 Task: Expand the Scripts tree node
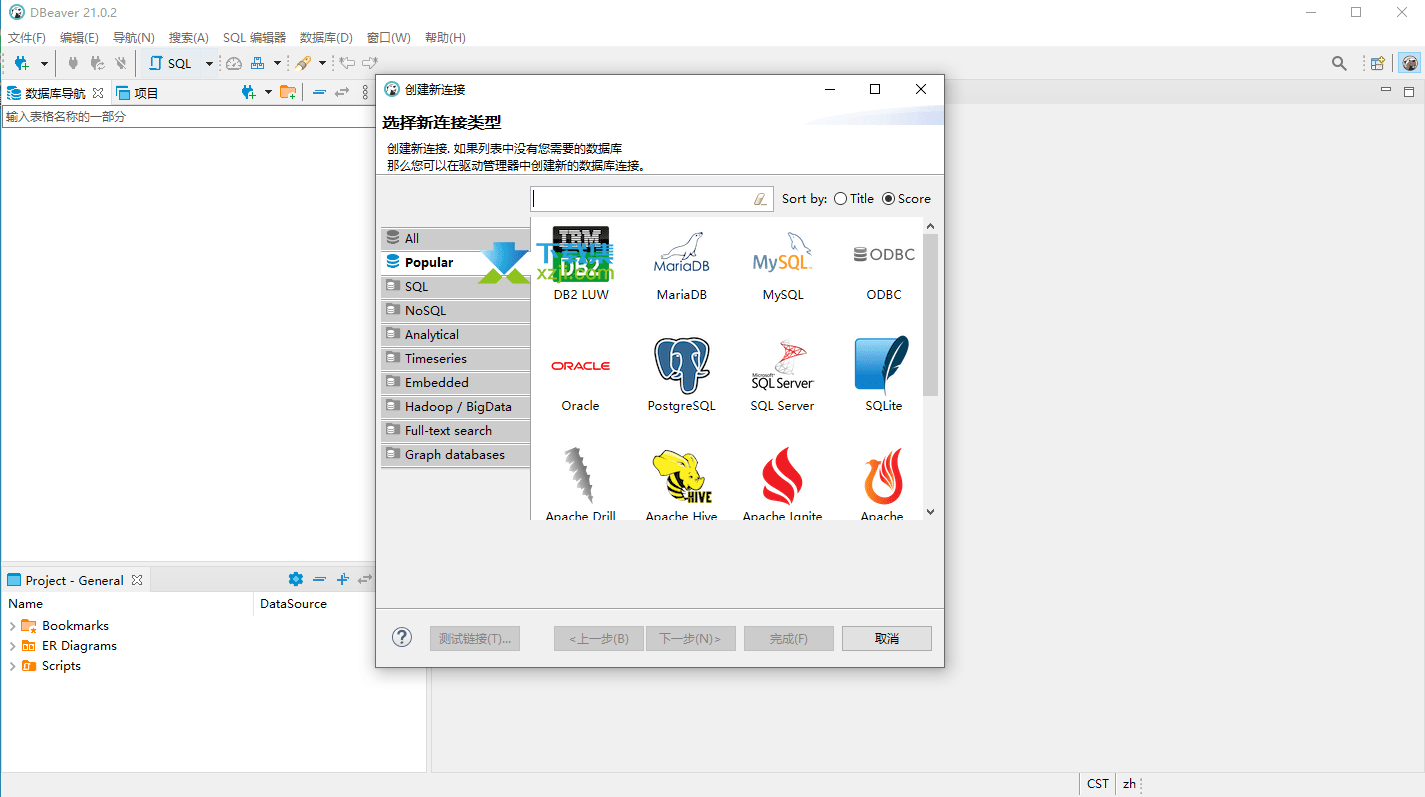[12, 666]
